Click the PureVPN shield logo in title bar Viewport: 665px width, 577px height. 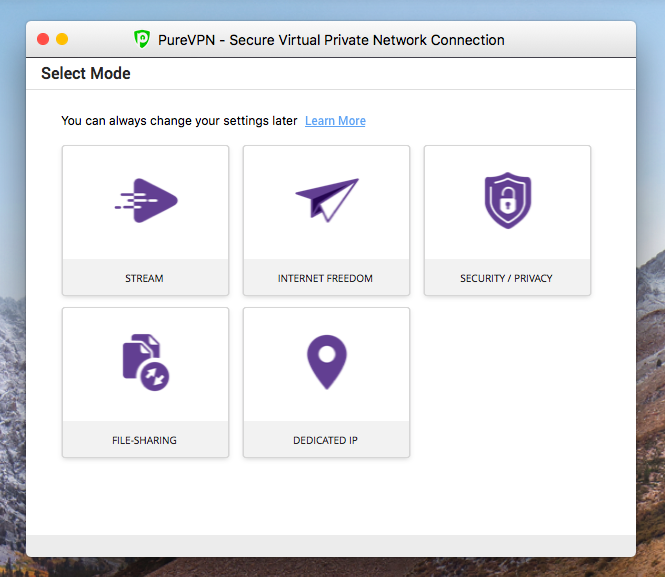pos(142,39)
